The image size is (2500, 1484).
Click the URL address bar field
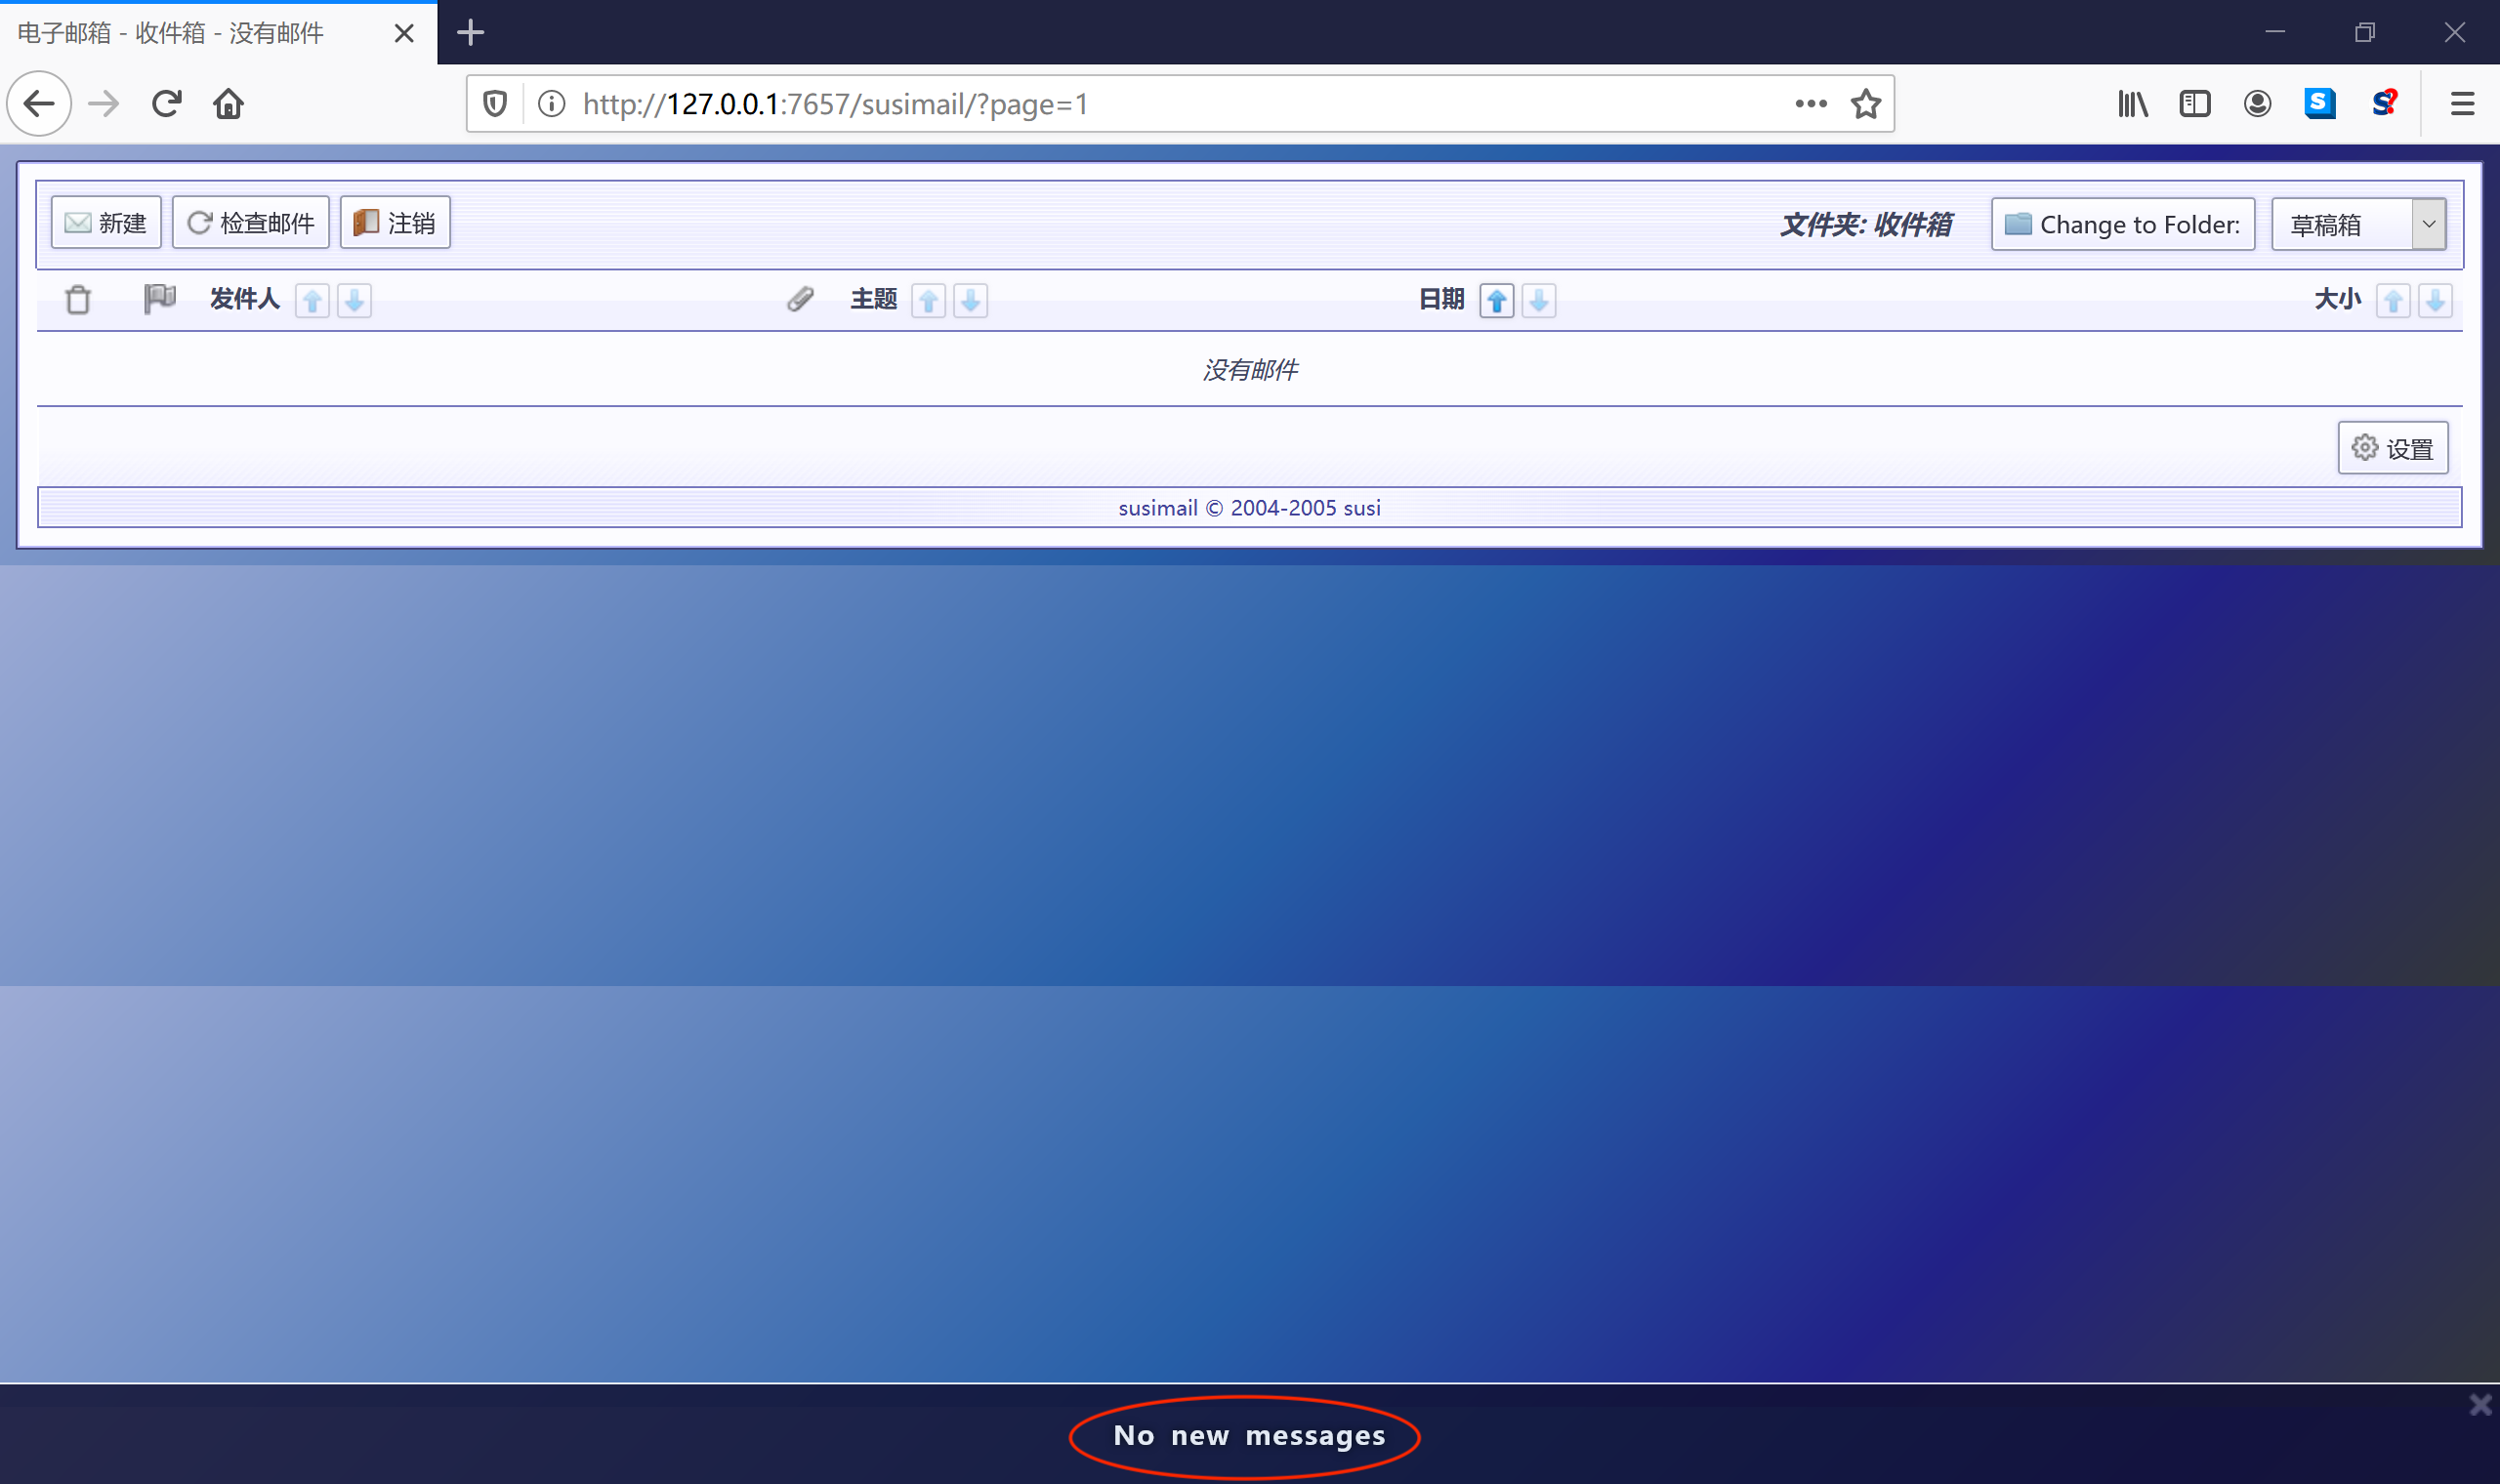pyautogui.click(x=1150, y=104)
